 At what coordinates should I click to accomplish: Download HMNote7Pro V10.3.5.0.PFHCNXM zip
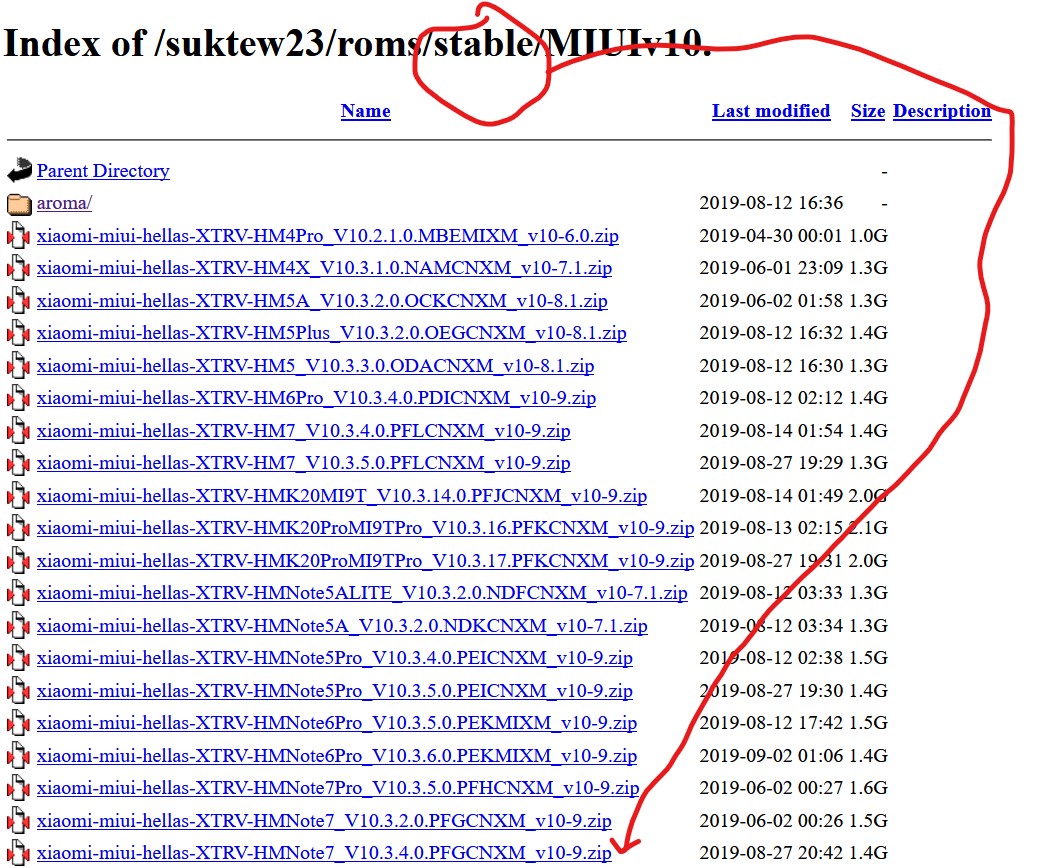338,788
